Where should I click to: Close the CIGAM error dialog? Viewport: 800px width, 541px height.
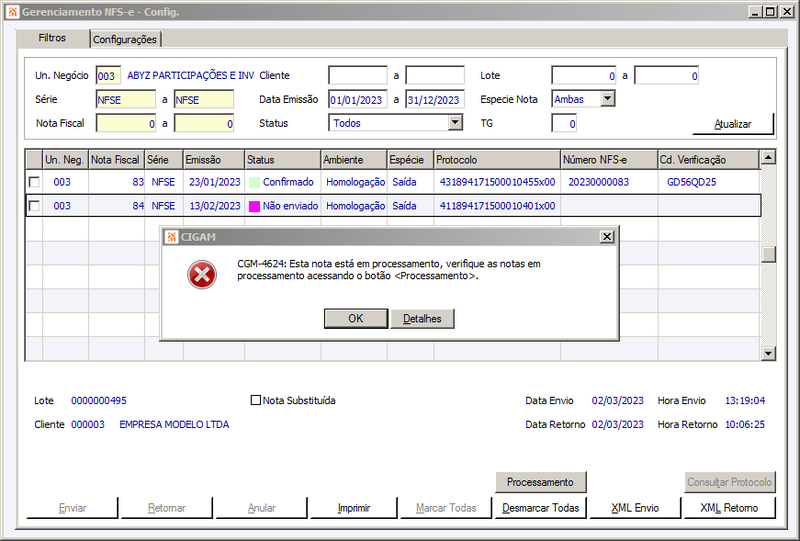coord(607,236)
